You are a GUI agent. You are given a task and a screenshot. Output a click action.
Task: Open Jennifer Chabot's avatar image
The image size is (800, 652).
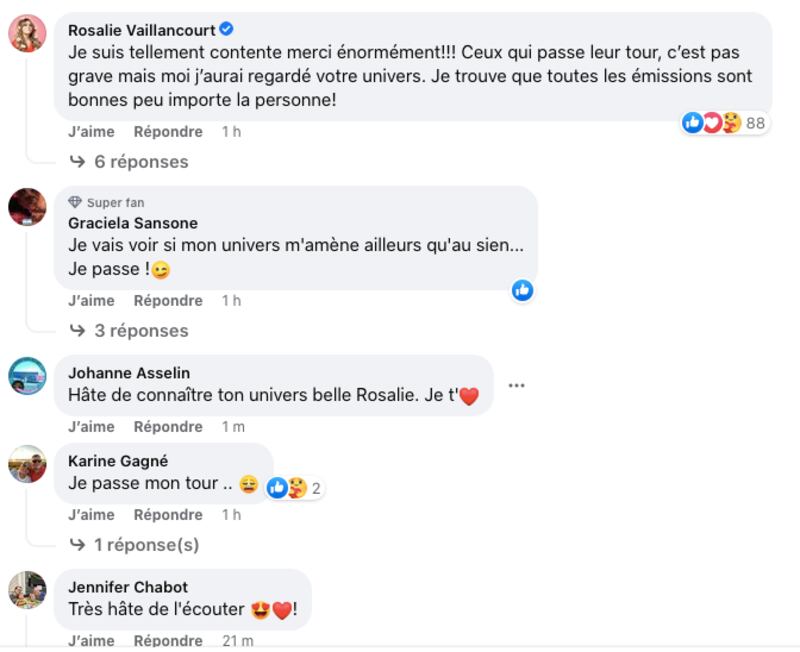(x=27, y=590)
